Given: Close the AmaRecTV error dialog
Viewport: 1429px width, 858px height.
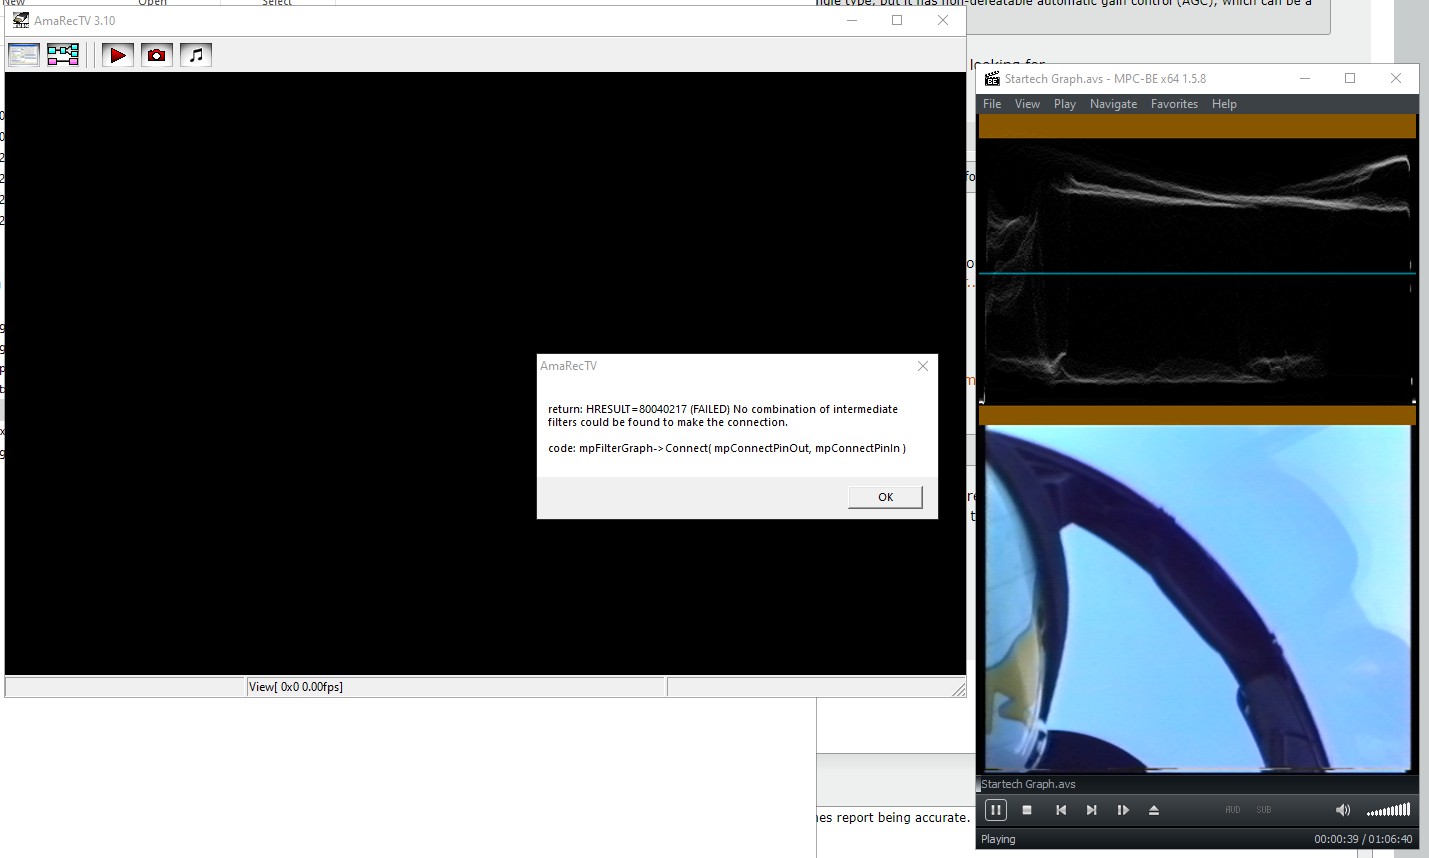Looking at the screenshot, I should [x=923, y=366].
